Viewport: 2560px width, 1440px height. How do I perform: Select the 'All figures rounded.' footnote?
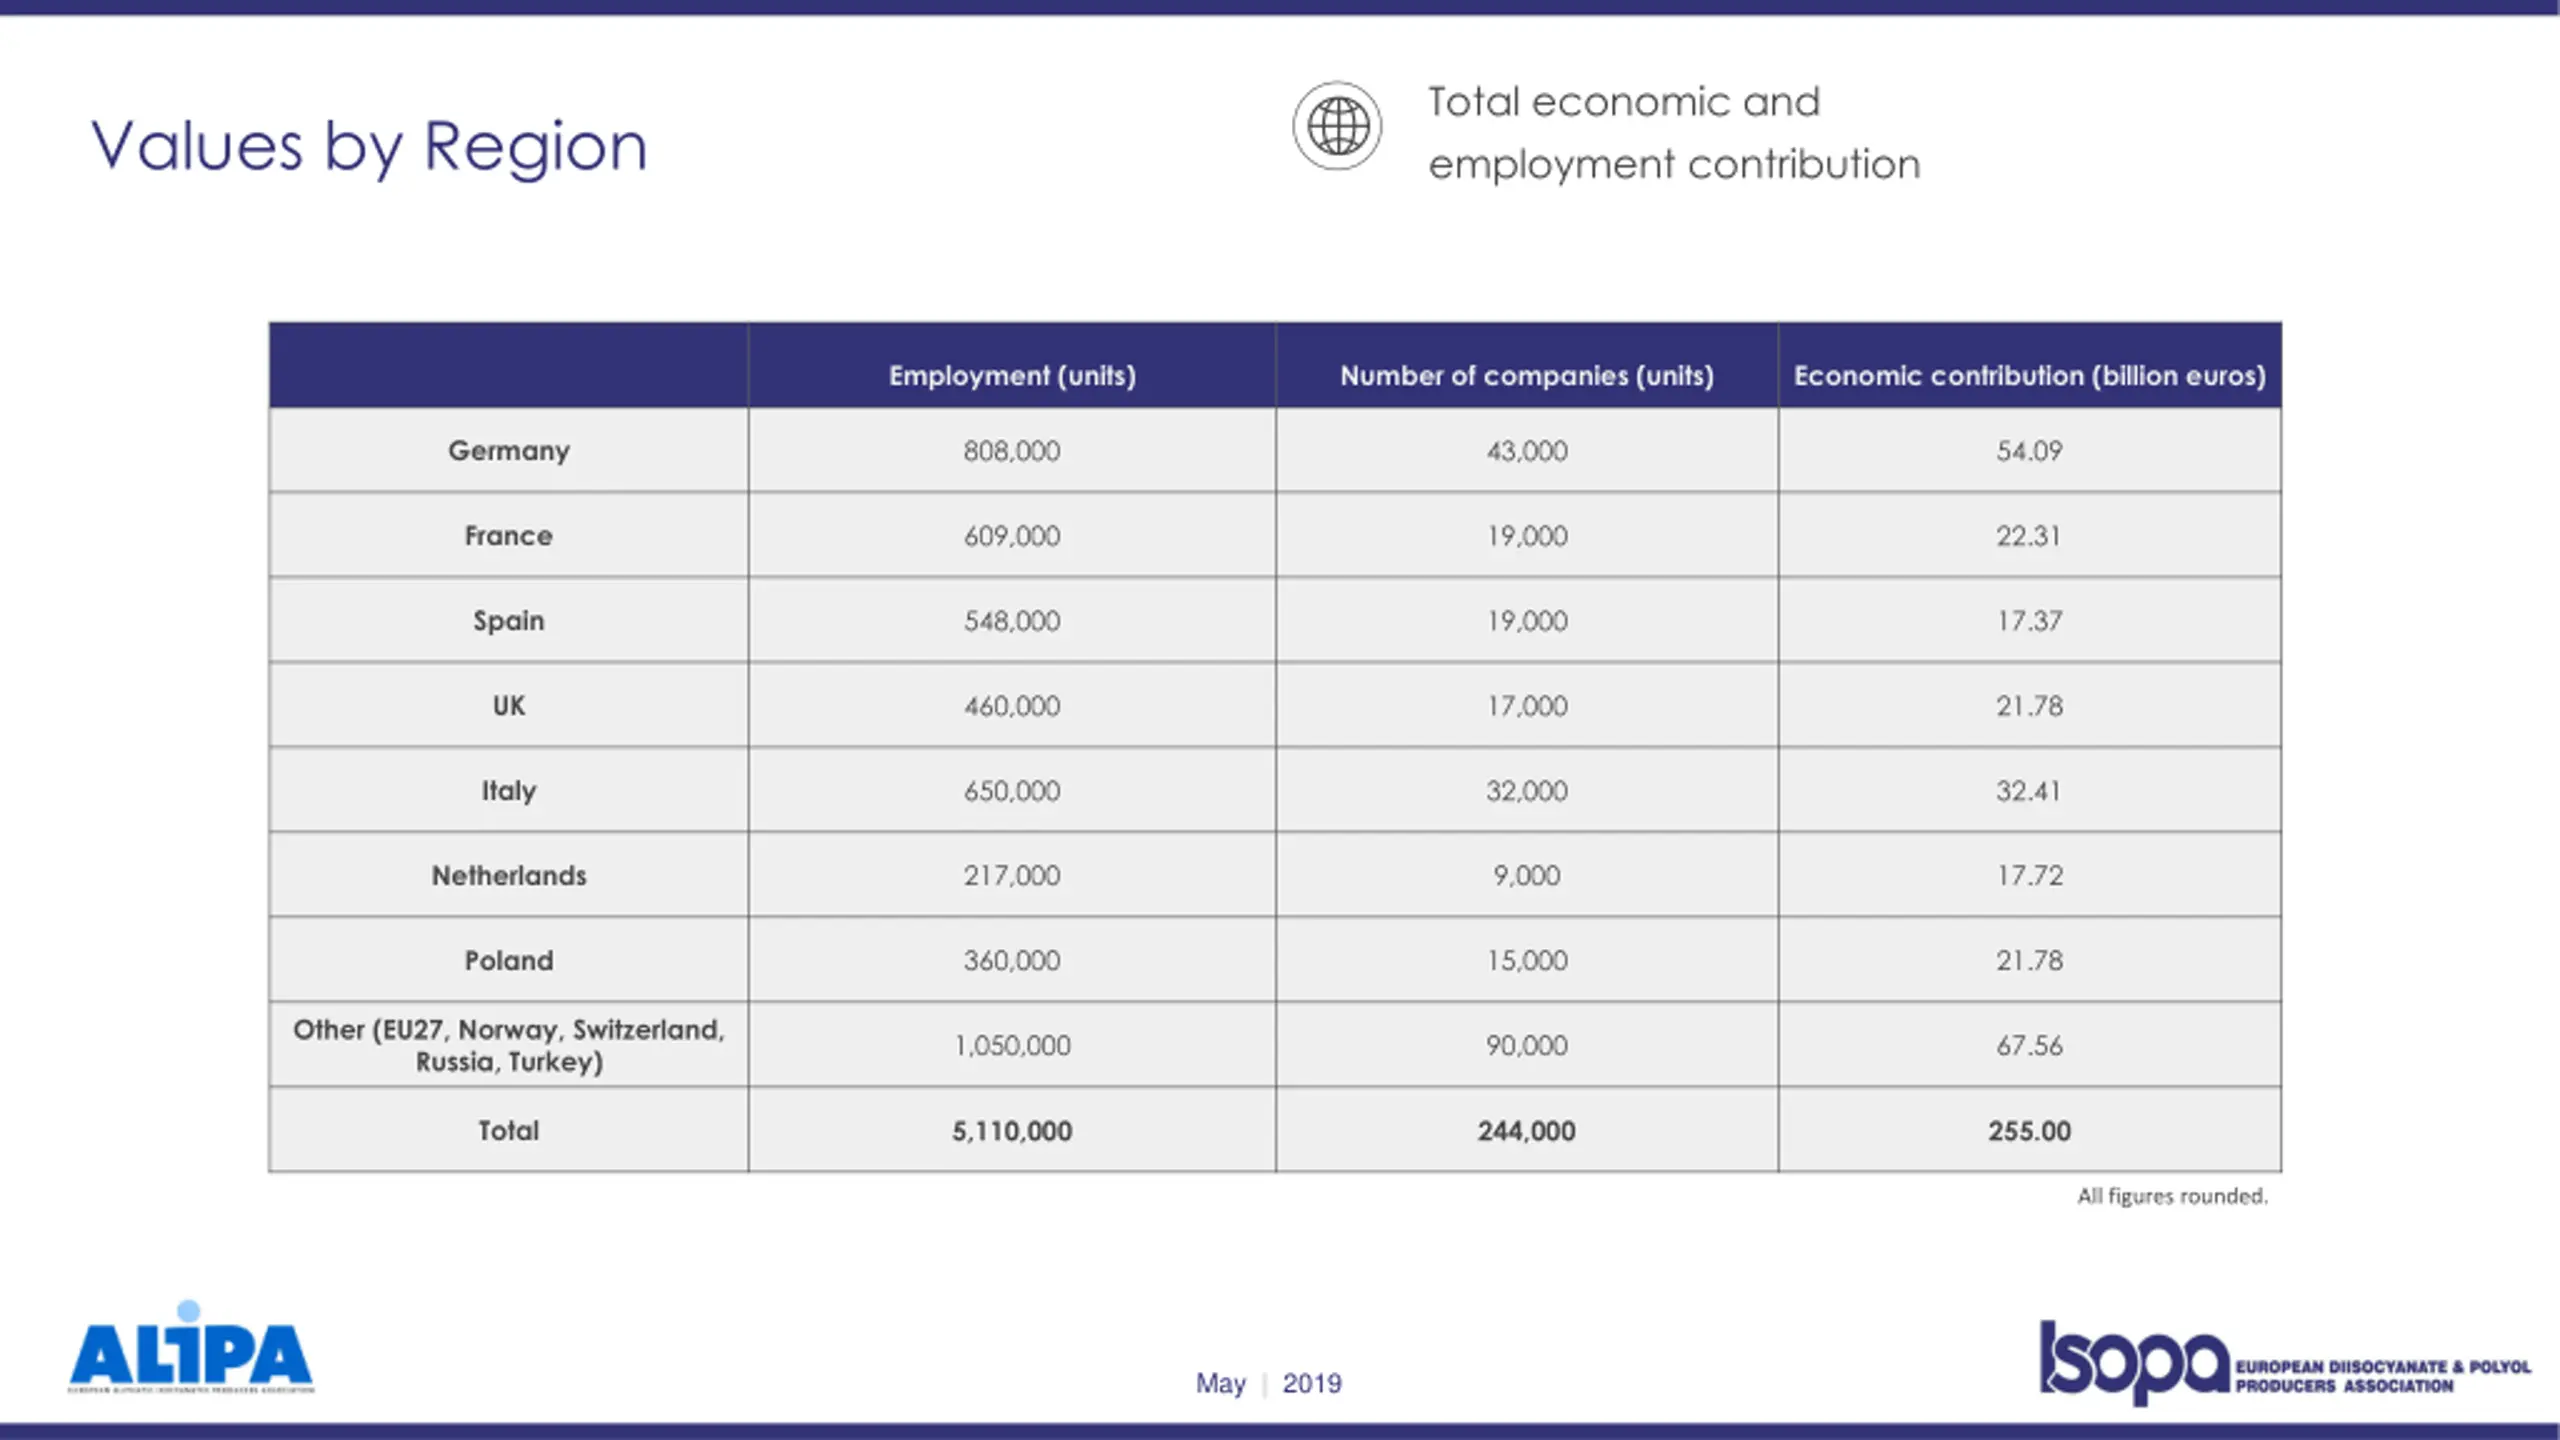click(x=2172, y=1197)
